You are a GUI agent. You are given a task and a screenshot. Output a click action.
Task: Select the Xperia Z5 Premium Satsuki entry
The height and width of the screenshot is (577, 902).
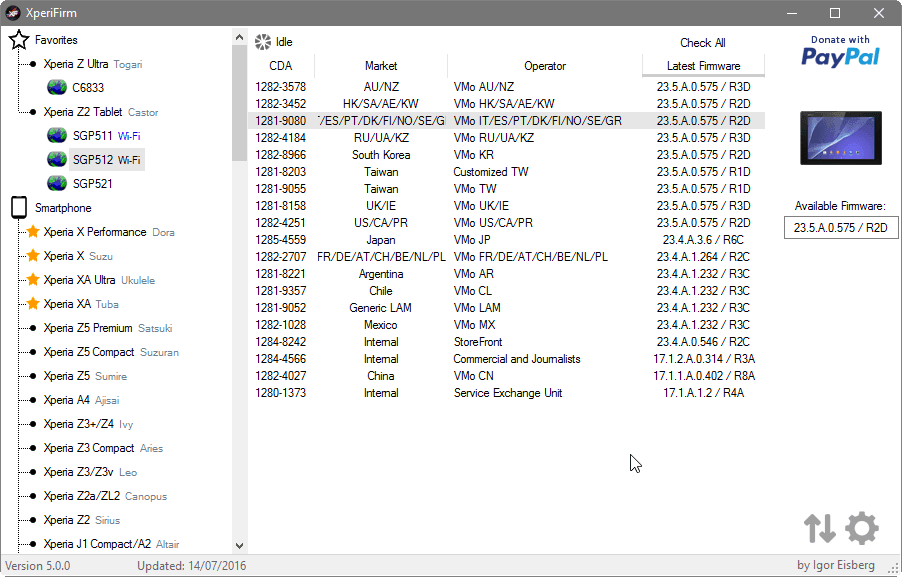(108, 328)
